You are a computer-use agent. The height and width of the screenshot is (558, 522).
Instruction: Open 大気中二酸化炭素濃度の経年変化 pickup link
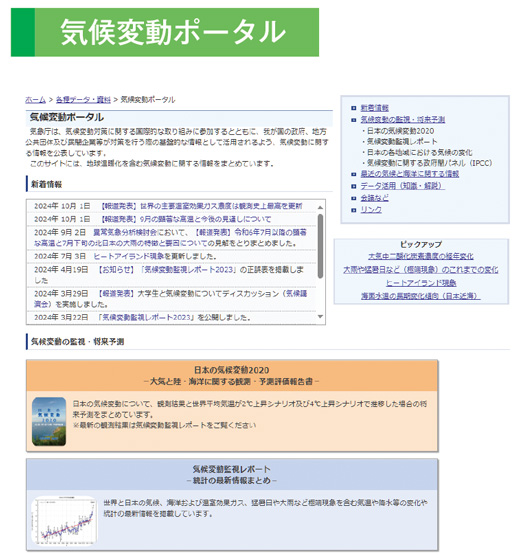pyautogui.click(x=421, y=256)
